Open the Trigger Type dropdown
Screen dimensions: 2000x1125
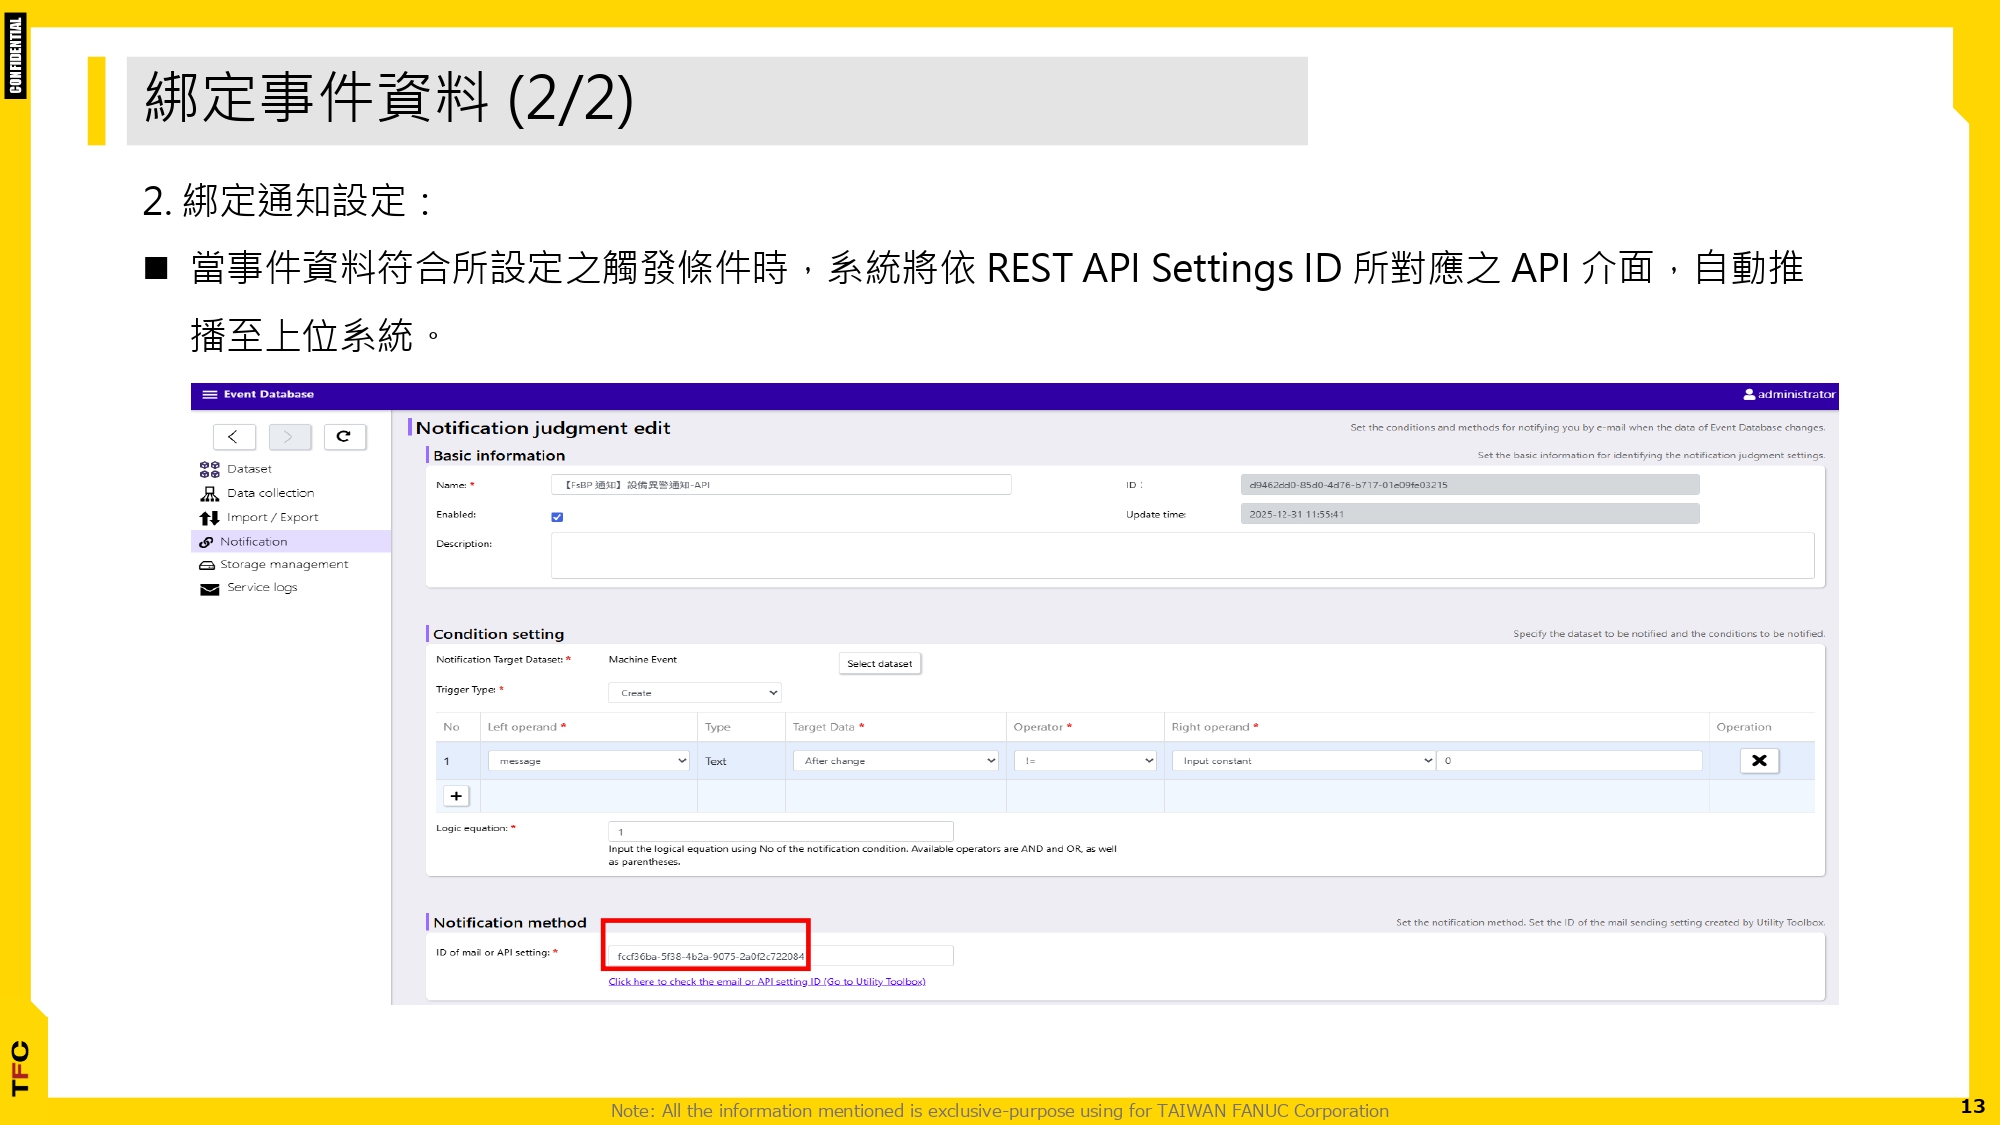(694, 692)
